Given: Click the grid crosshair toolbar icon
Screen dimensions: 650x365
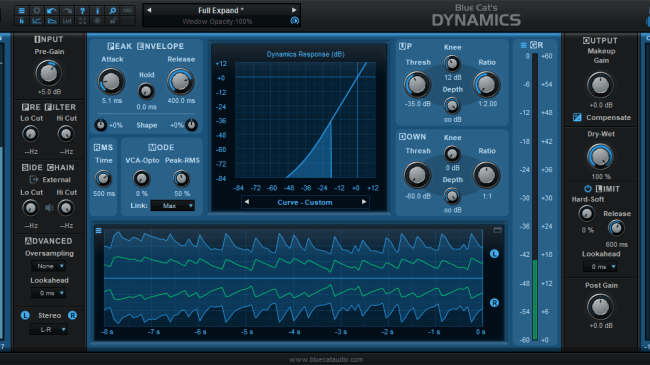Looking at the screenshot, I should tap(97, 21).
